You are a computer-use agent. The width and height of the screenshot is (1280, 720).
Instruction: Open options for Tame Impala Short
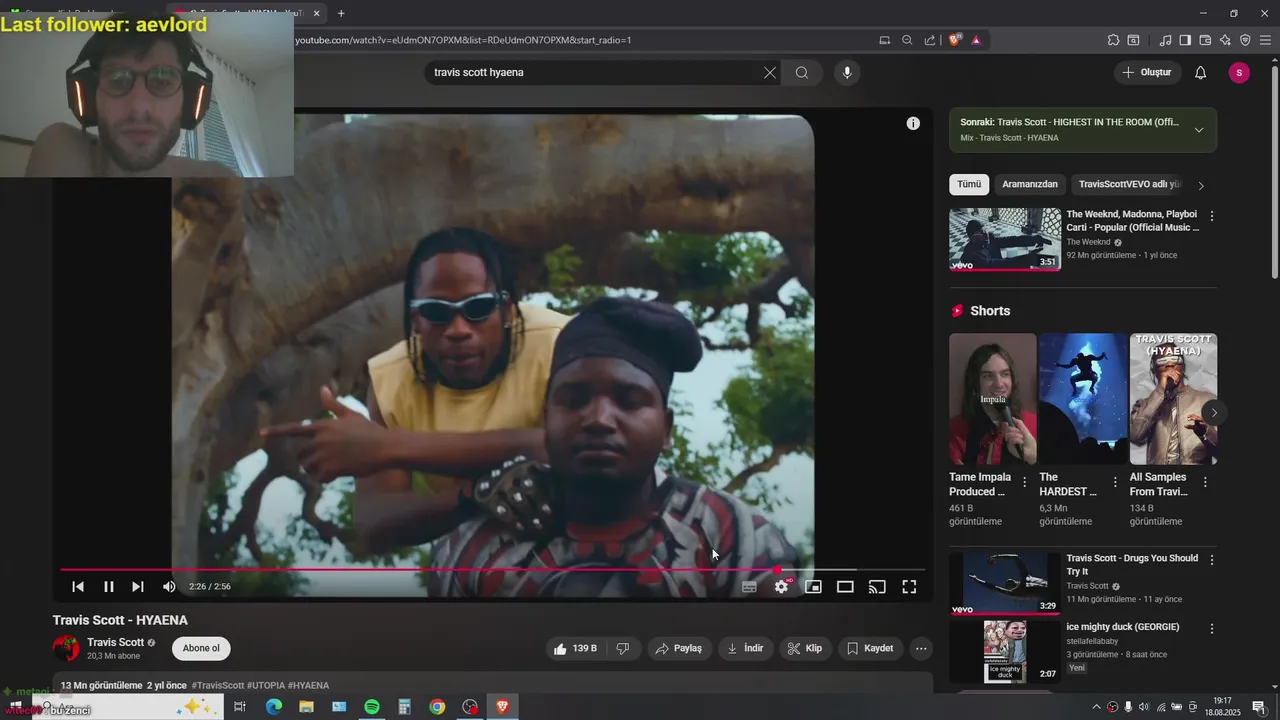tap(1024, 482)
